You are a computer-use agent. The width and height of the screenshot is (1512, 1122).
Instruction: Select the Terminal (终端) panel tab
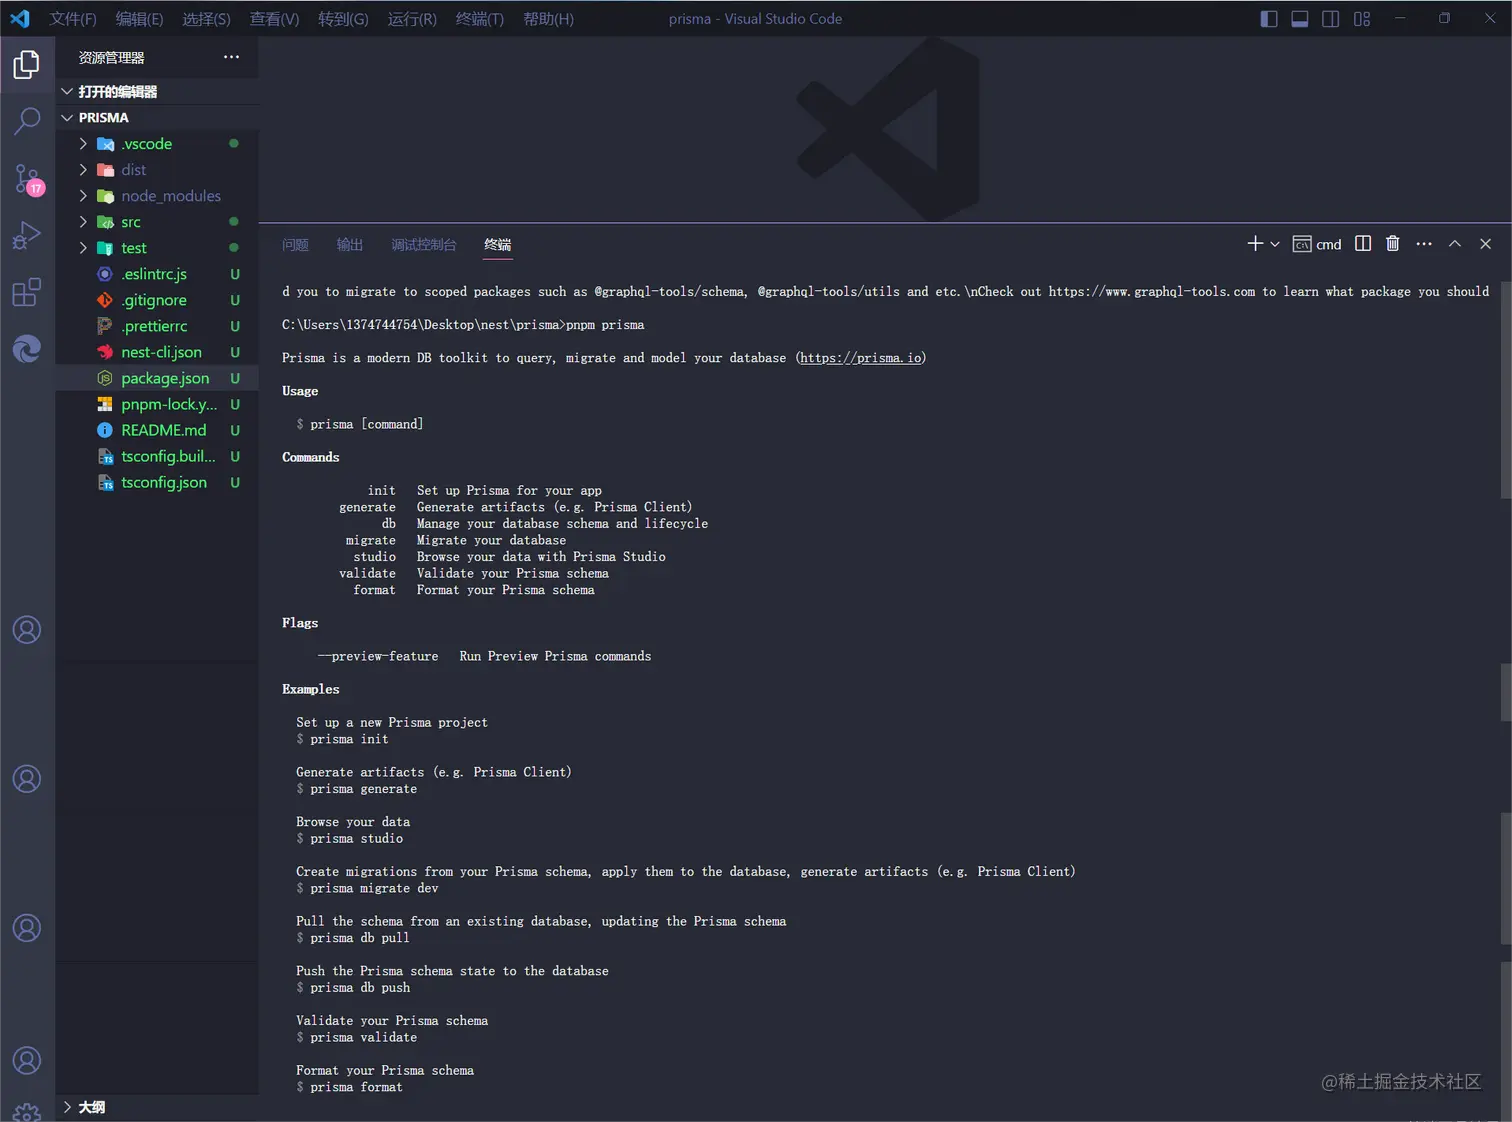click(x=498, y=245)
